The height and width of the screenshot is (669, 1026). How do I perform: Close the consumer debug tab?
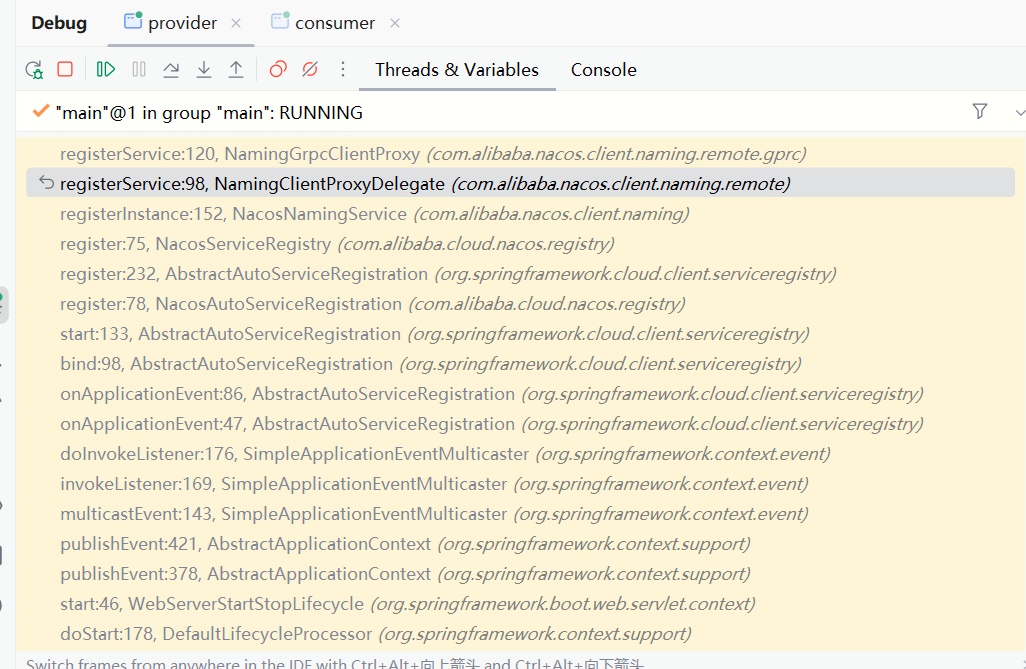(x=395, y=23)
